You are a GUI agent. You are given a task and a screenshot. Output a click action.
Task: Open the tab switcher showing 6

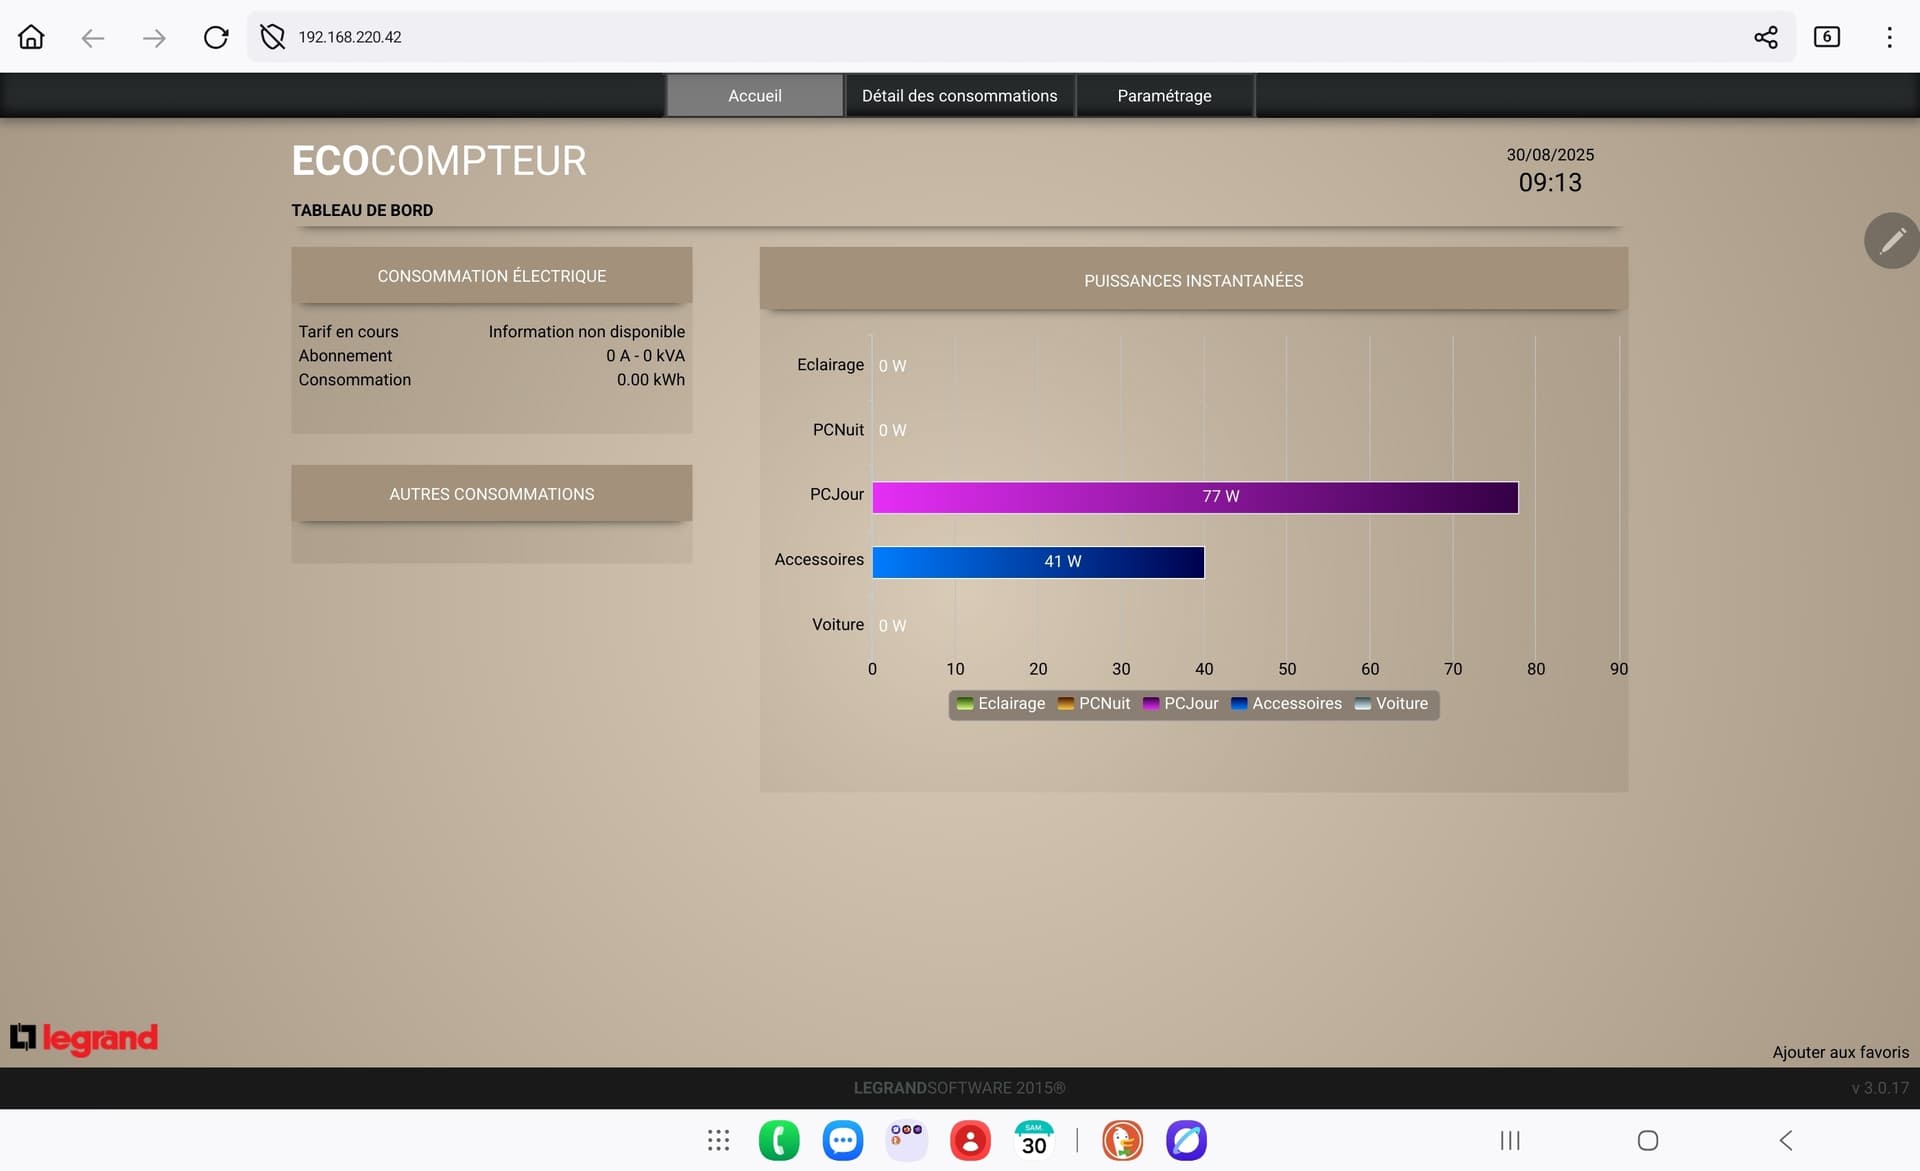pyautogui.click(x=1826, y=37)
